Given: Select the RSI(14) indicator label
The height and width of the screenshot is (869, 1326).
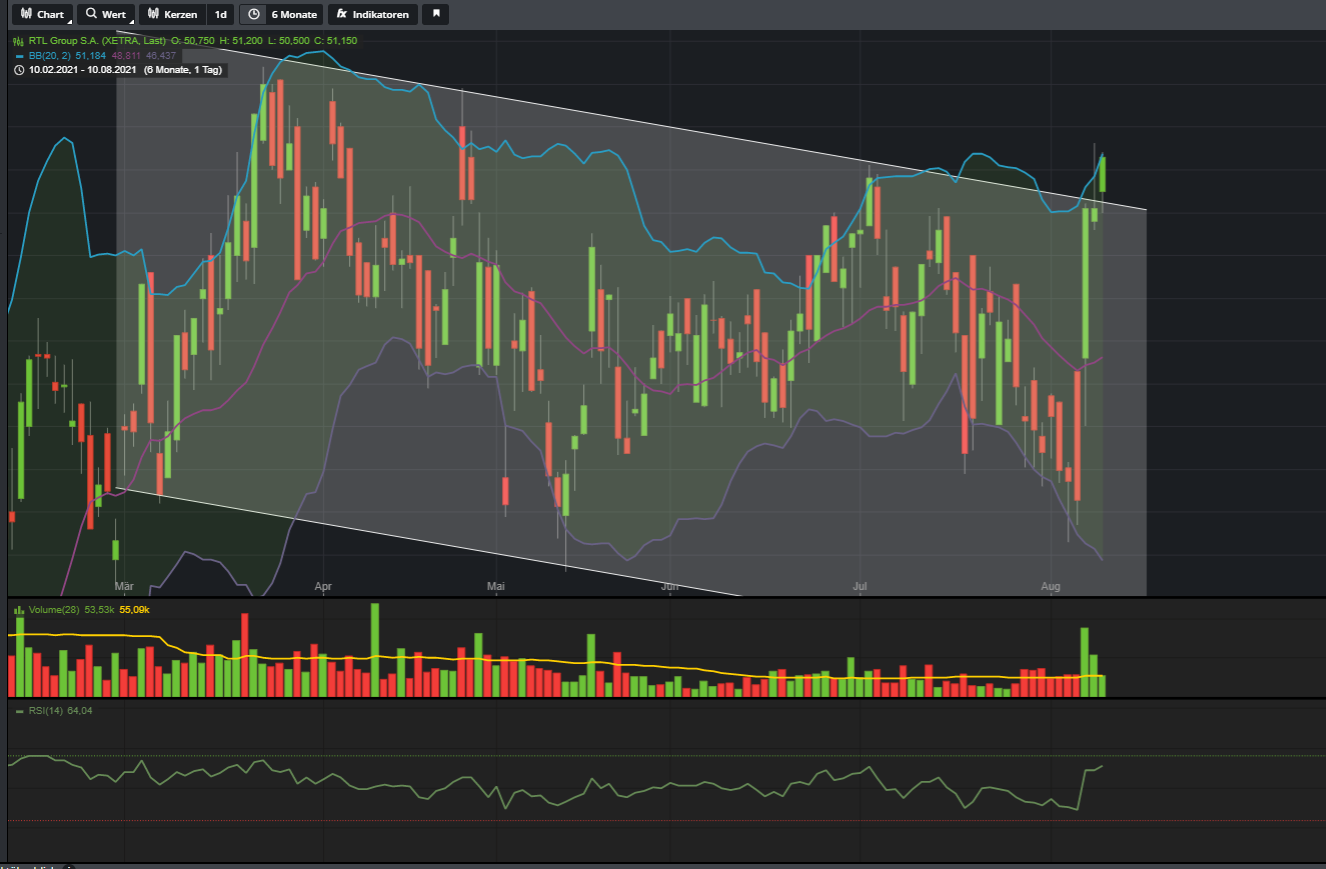Looking at the screenshot, I should coord(46,711).
